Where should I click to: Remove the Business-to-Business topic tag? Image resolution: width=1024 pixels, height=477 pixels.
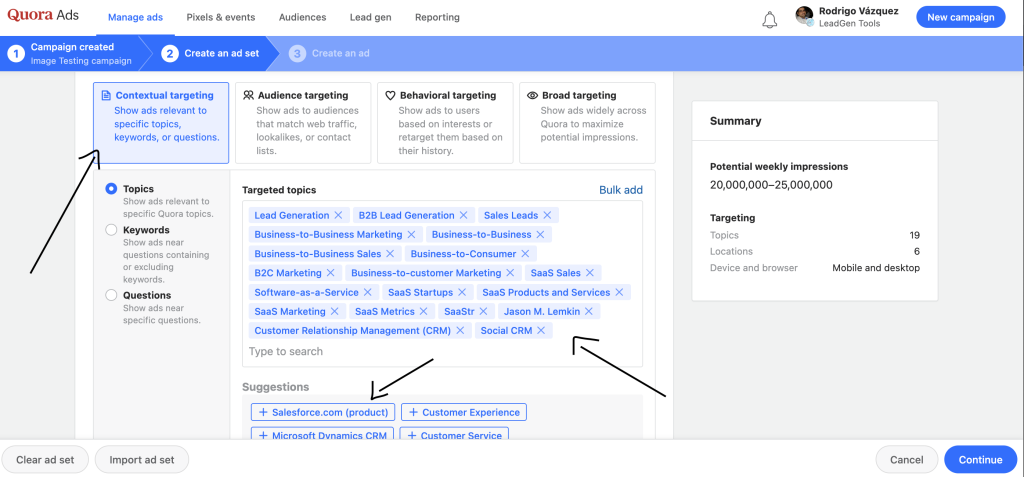(x=540, y=235)
